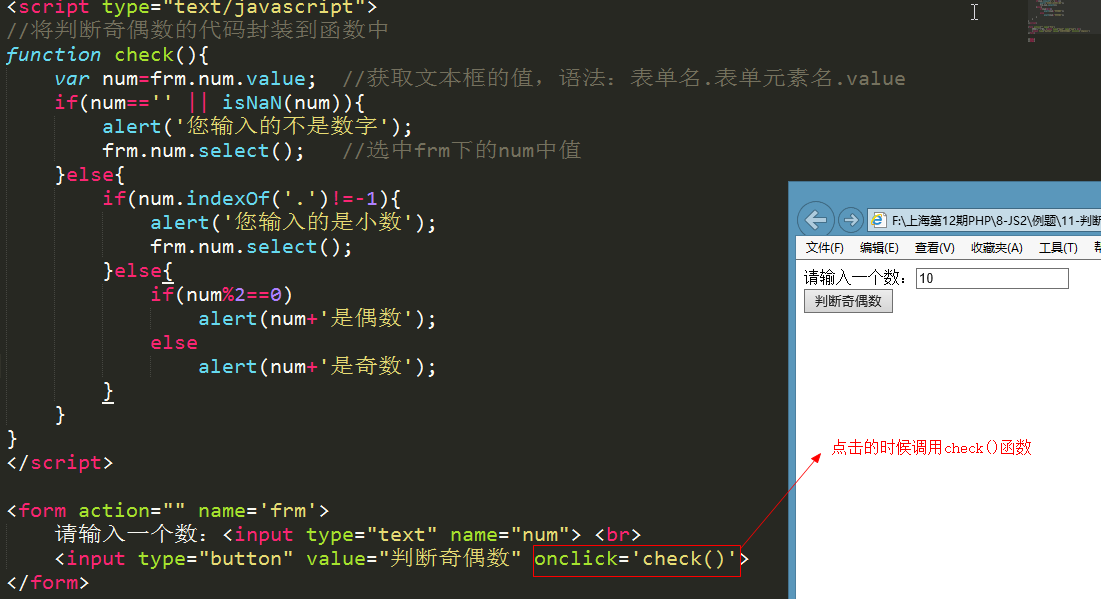This screenshot has height=599, width=1101.
Task: Place cursor on the function keyword
Action: click(x=53, y=55)
